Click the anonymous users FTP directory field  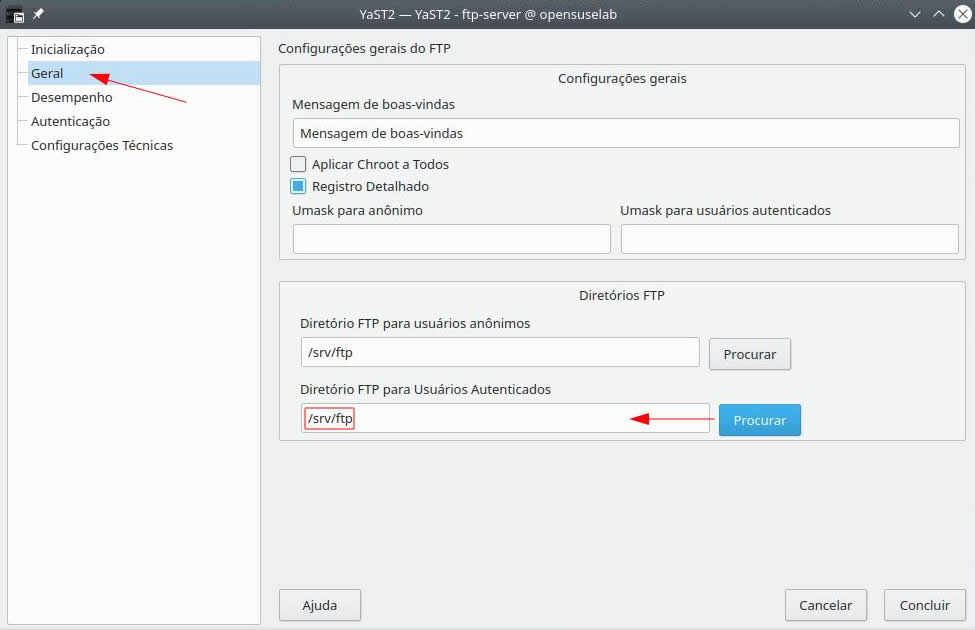click(x=500, y=352)
